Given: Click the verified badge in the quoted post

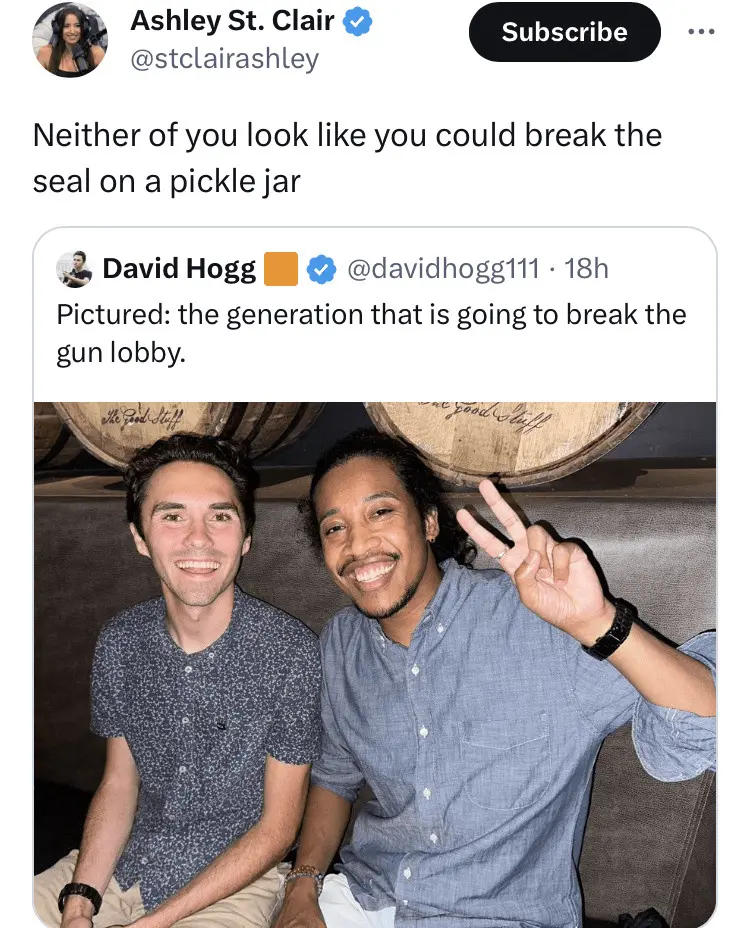Looking at the screenshot, I should (320, 268).
